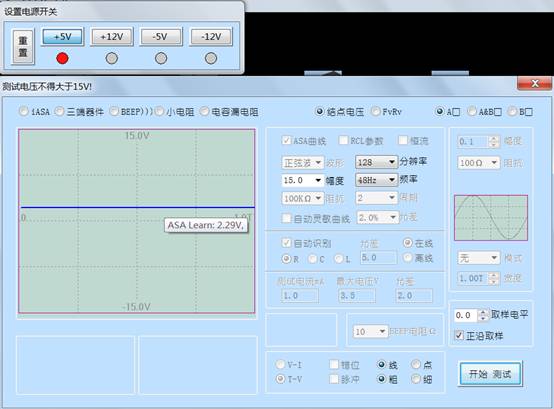The width and height of the screenshot is (554, 409).
Task: Select the V-I display radio button
Action: click(280, 364)
